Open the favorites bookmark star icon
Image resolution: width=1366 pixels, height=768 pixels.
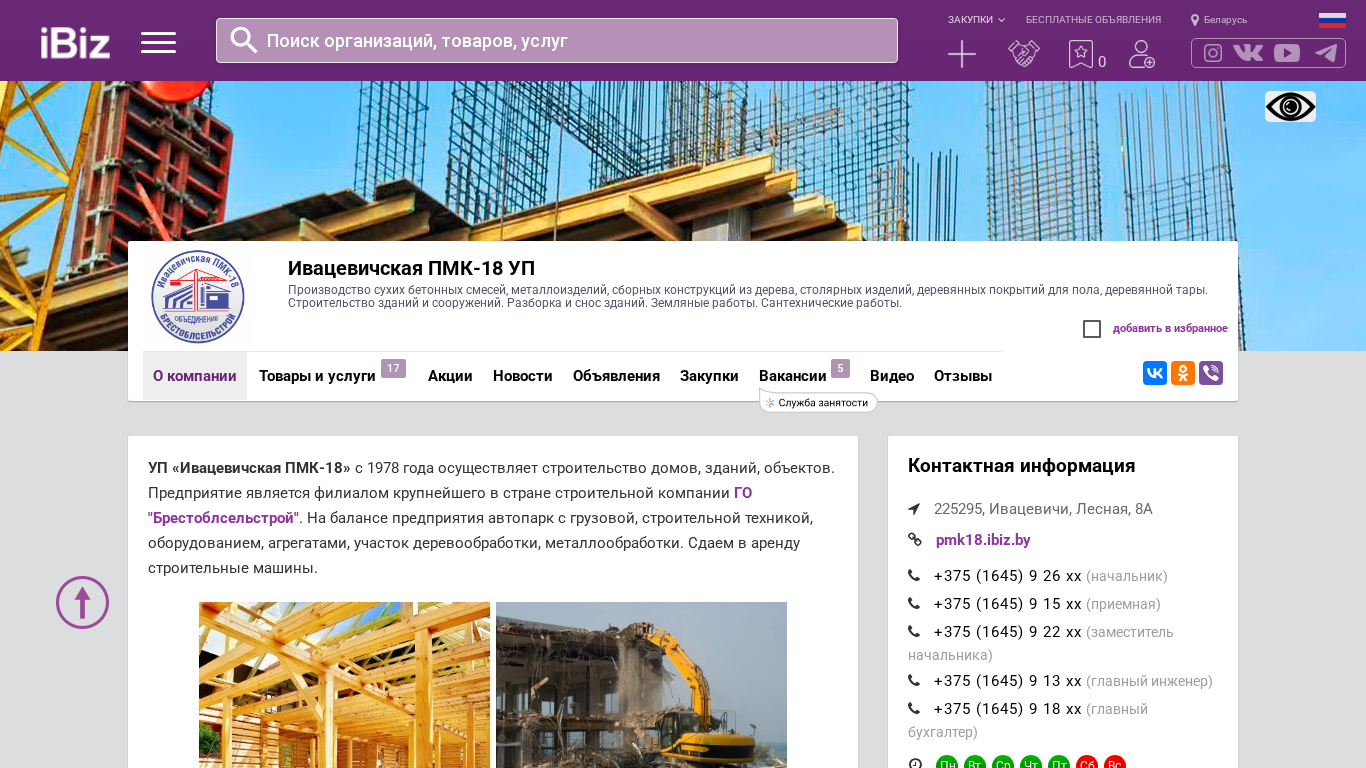pos(1081,54)
